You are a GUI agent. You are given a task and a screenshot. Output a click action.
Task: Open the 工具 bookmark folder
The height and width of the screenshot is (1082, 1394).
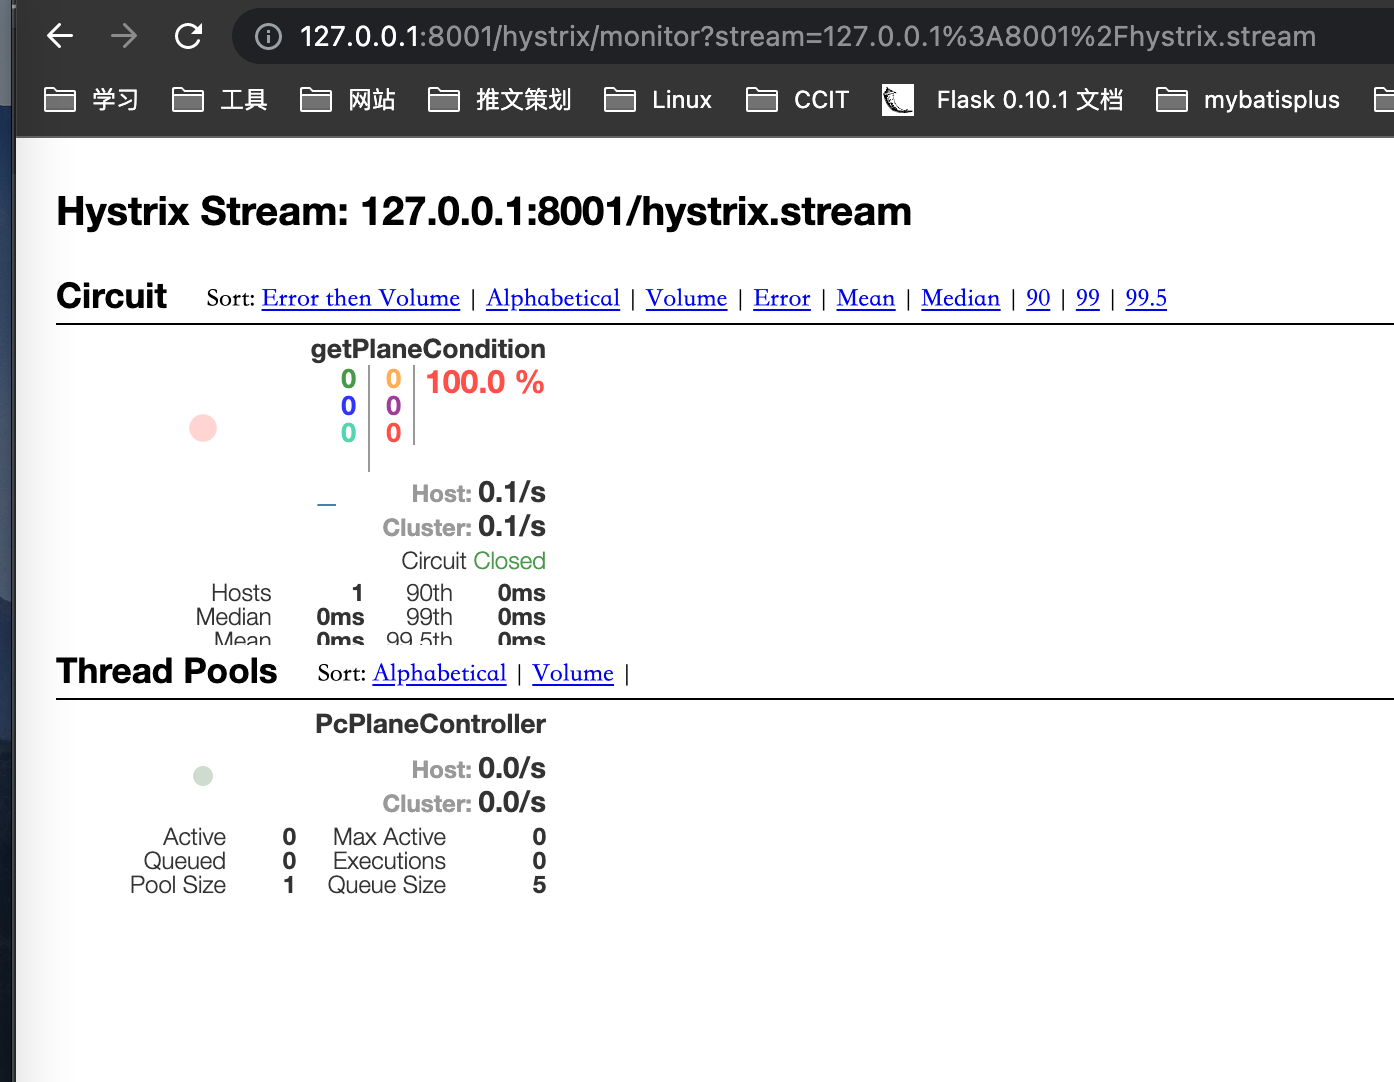(220, 100)
